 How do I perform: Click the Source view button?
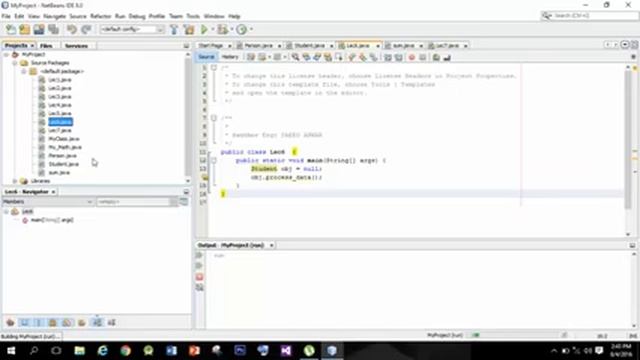(206, 57)
